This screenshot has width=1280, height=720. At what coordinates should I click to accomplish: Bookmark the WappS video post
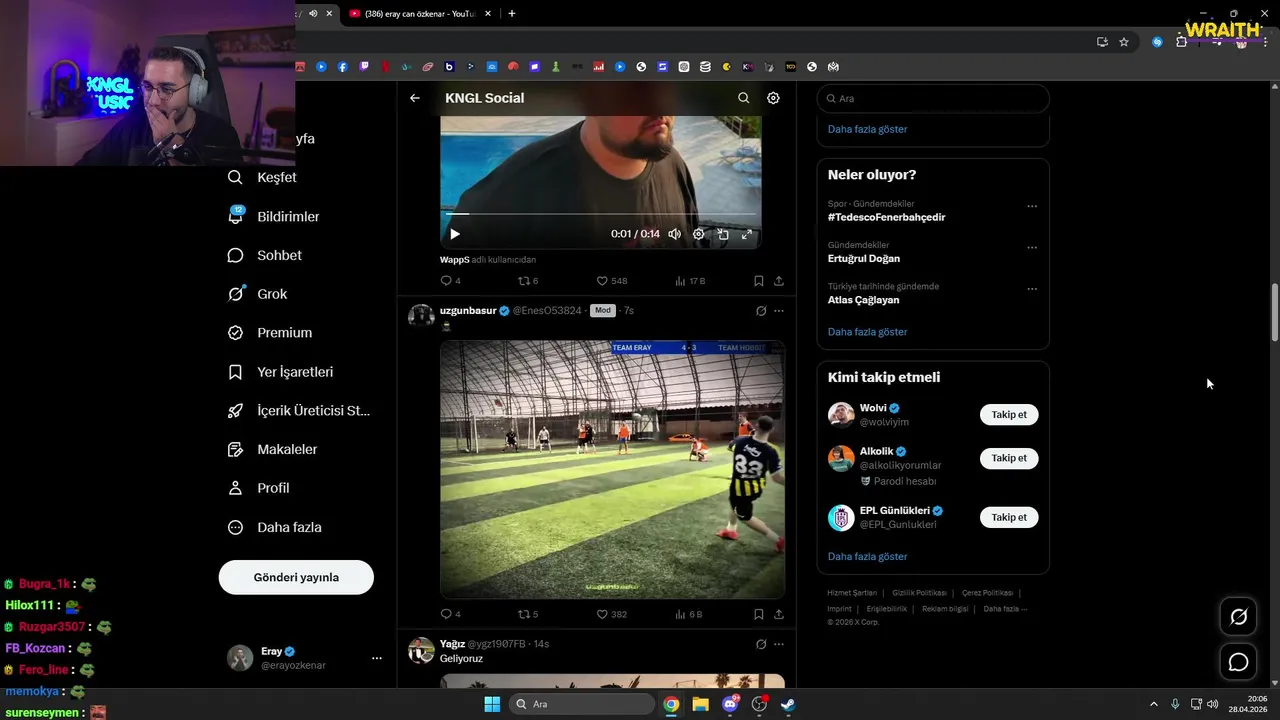759,281
